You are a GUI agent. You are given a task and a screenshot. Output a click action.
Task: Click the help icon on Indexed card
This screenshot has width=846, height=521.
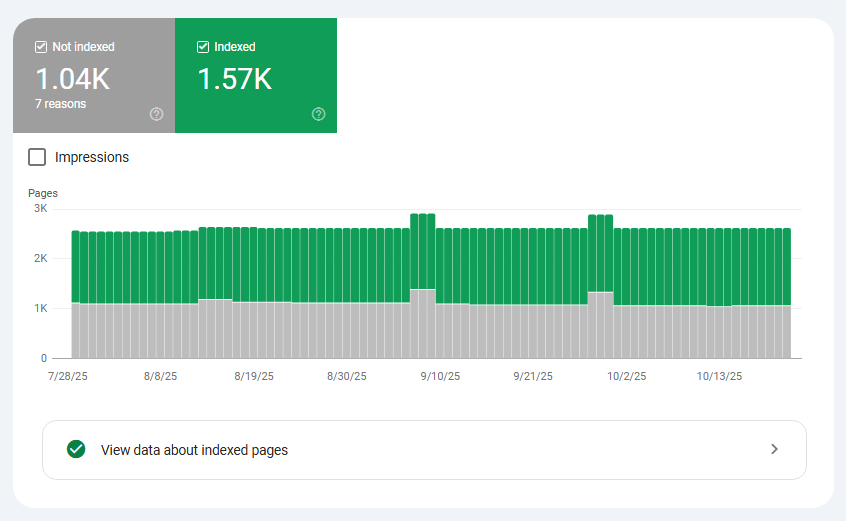[318, 114]
